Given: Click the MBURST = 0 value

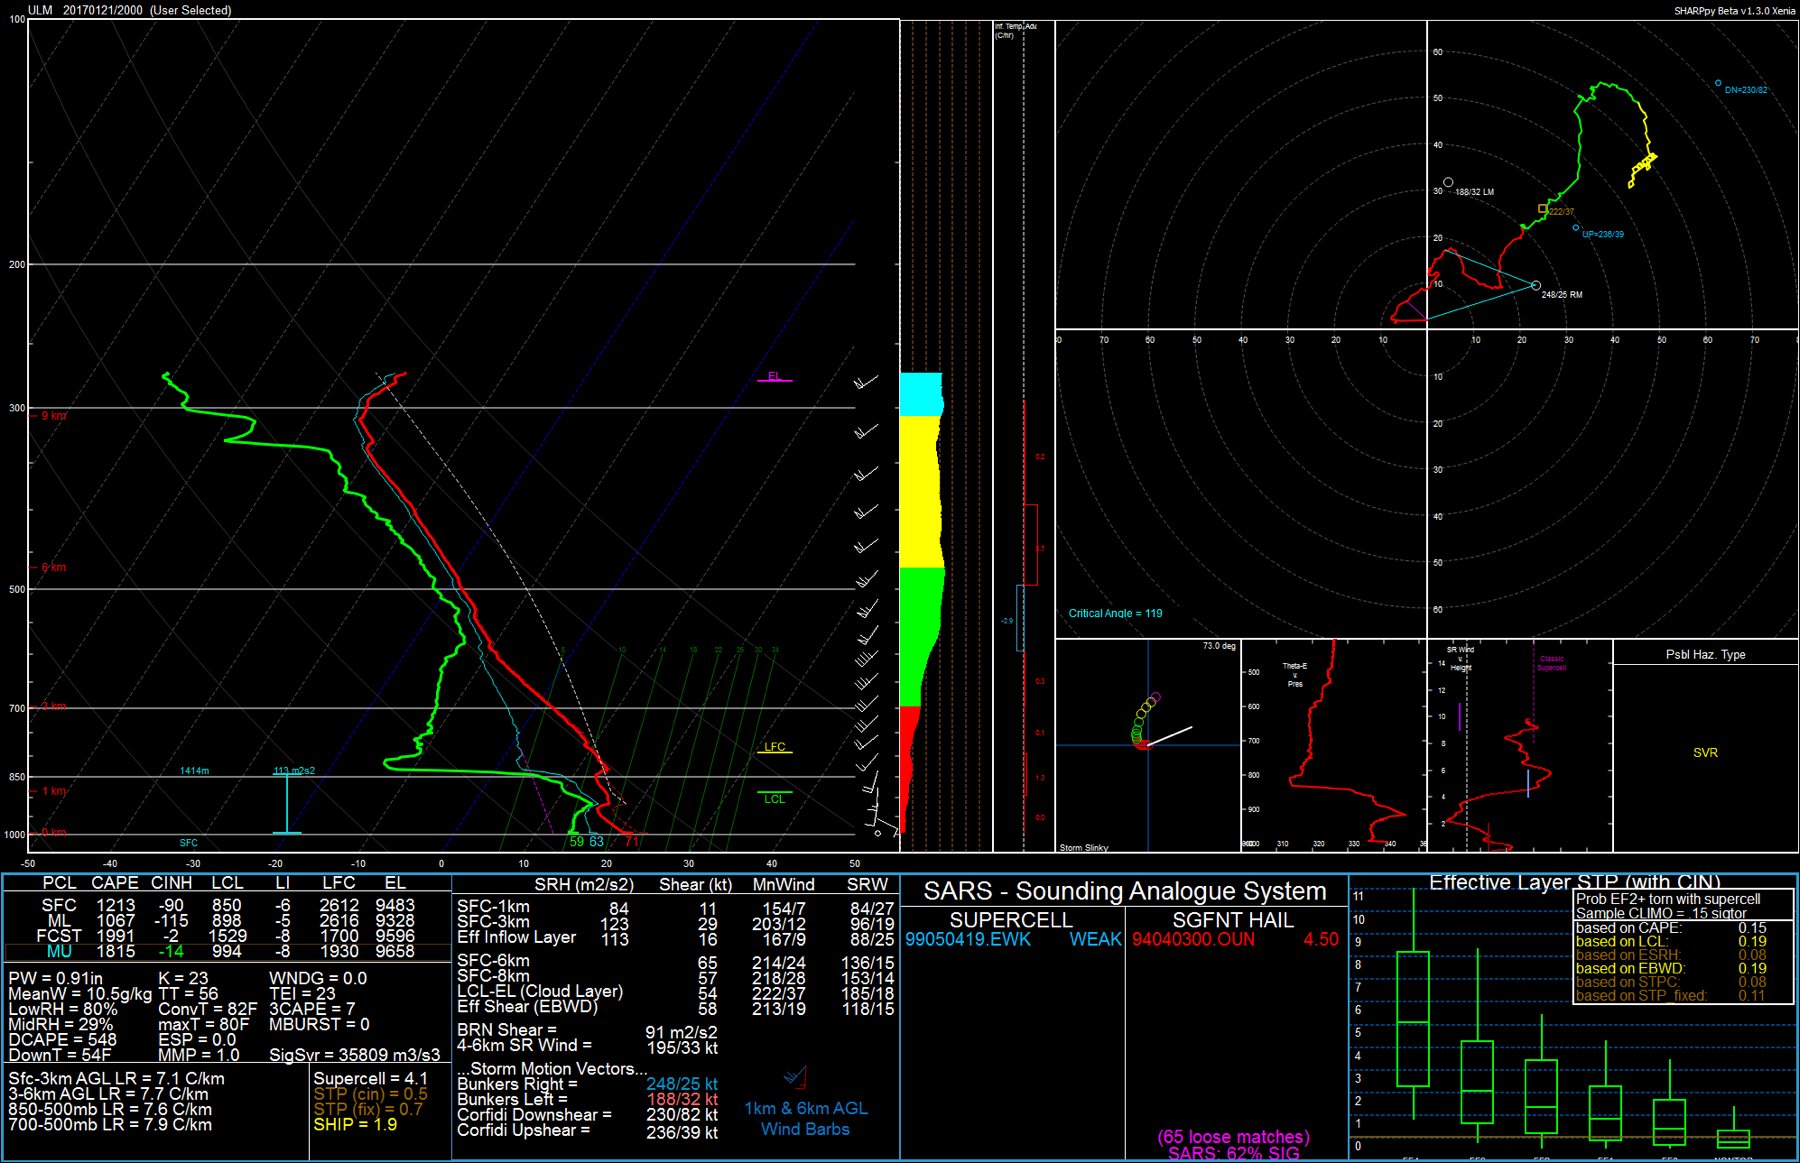Looking at the screenshot, I should pos(319,1025).
